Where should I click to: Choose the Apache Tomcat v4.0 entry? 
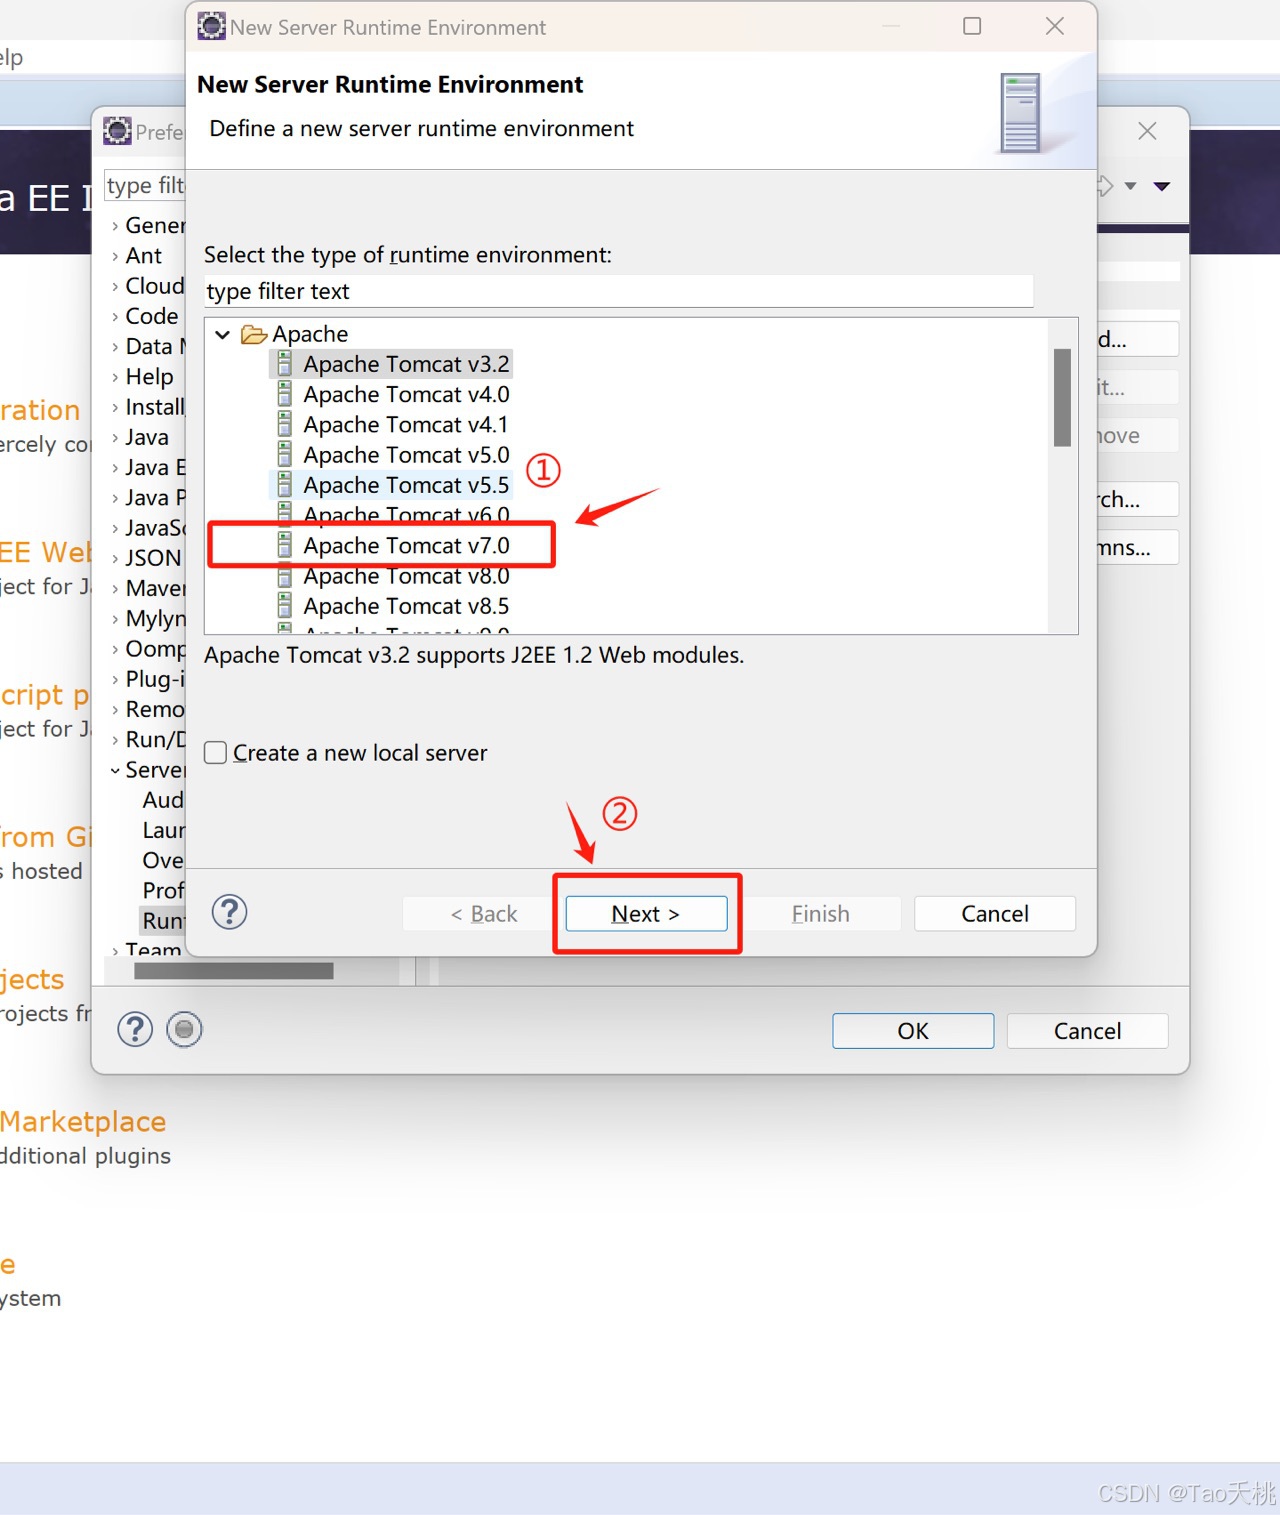[406, 394]
